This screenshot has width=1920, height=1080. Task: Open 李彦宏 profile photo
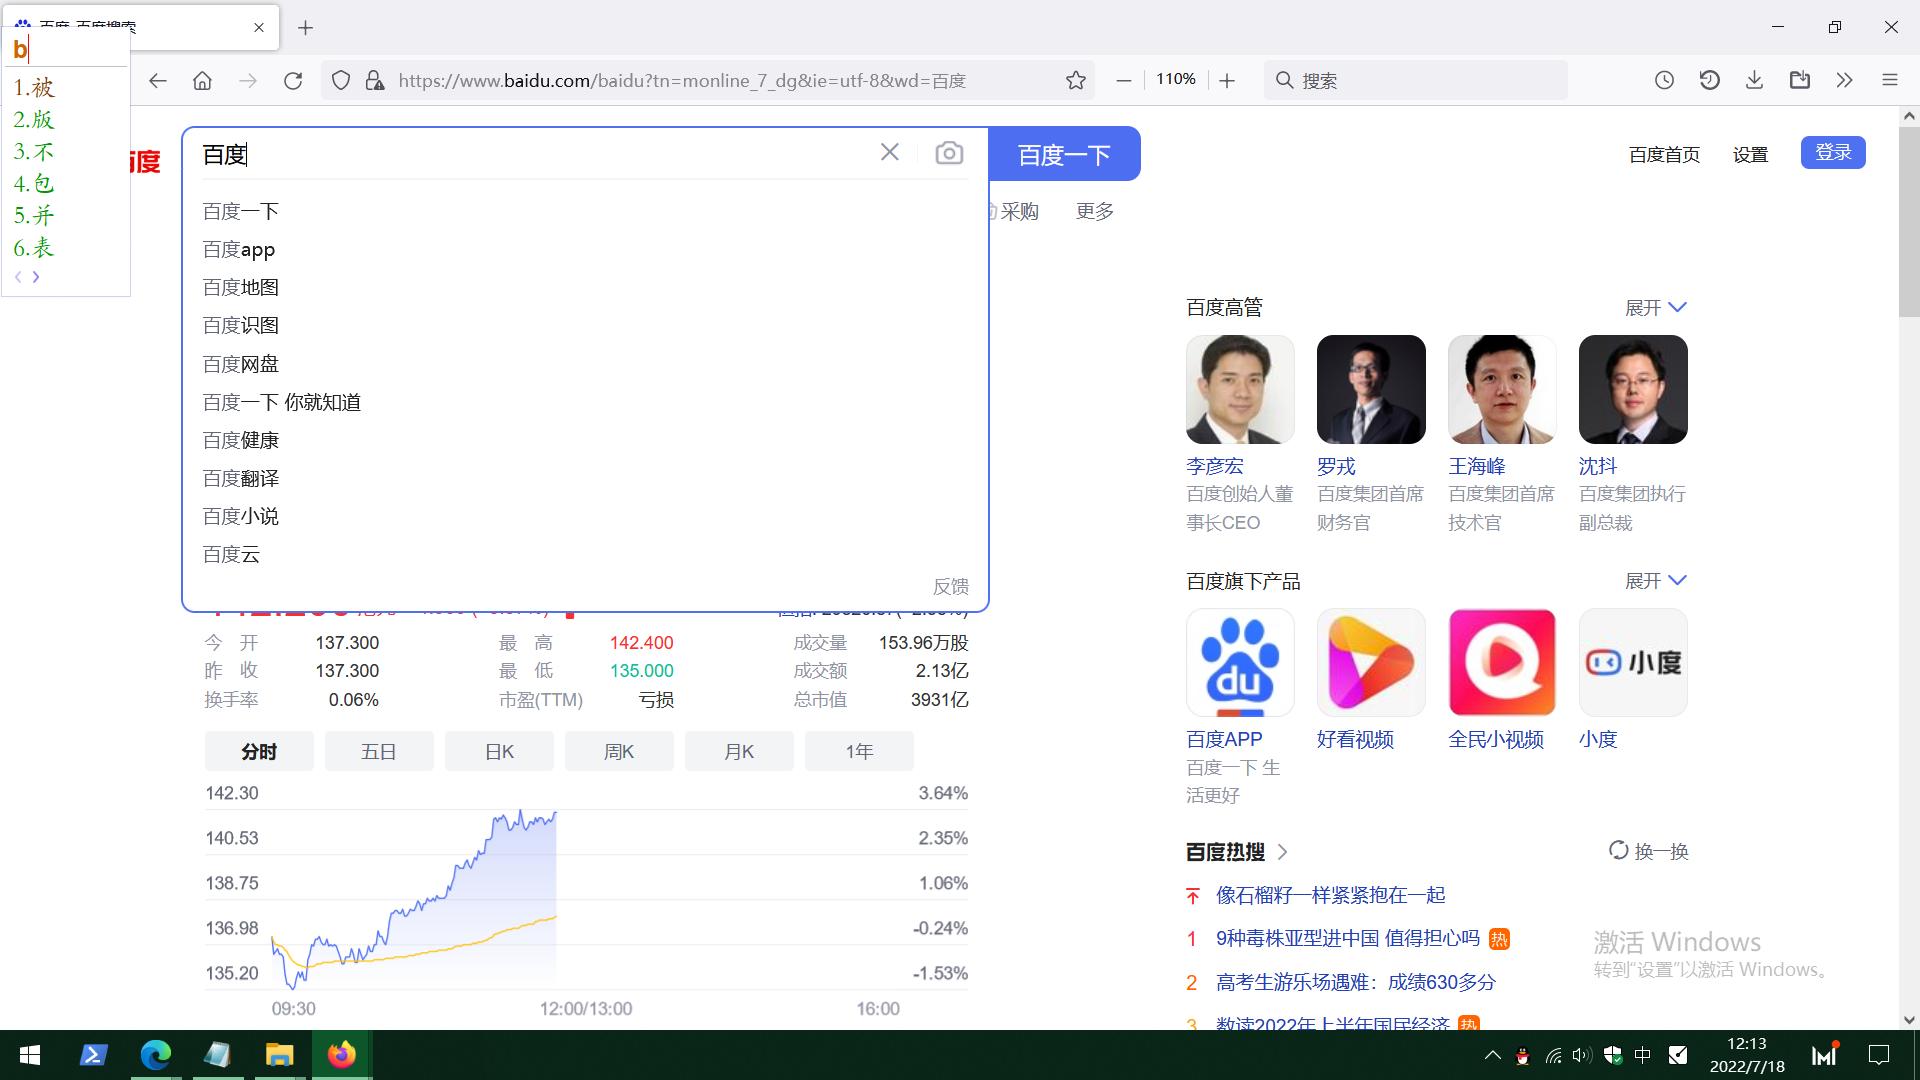coord(1240,389)
